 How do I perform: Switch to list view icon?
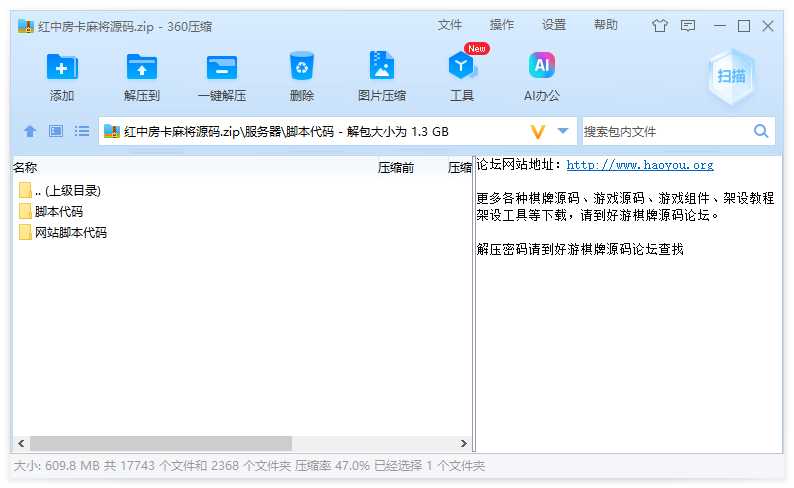coord(82,131)
